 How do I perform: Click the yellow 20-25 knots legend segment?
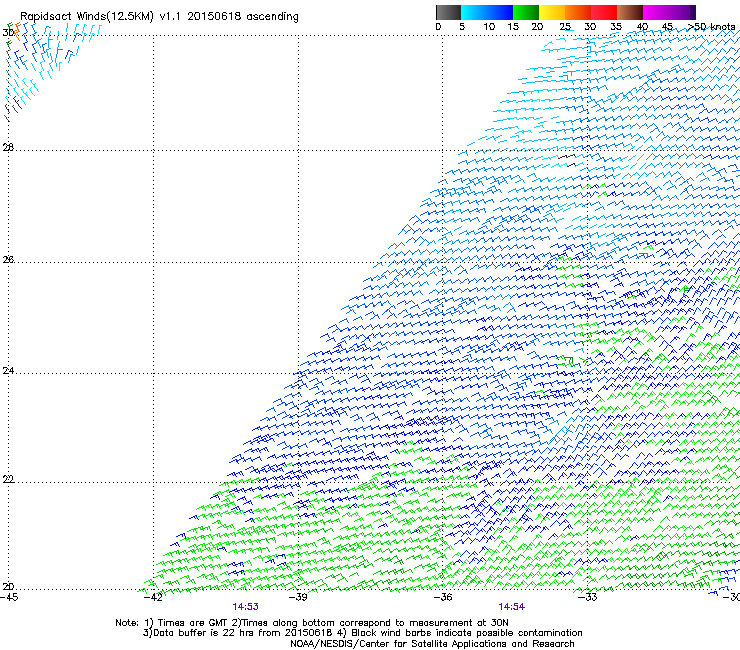pos(552,12)
